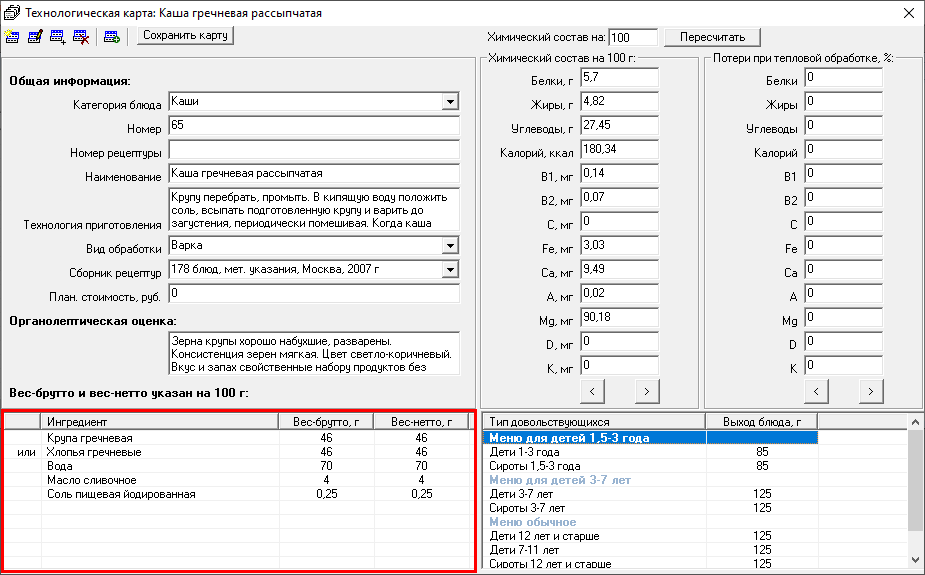
Task: Click the toolbar icon with green plus
Action: coord(111,37)
